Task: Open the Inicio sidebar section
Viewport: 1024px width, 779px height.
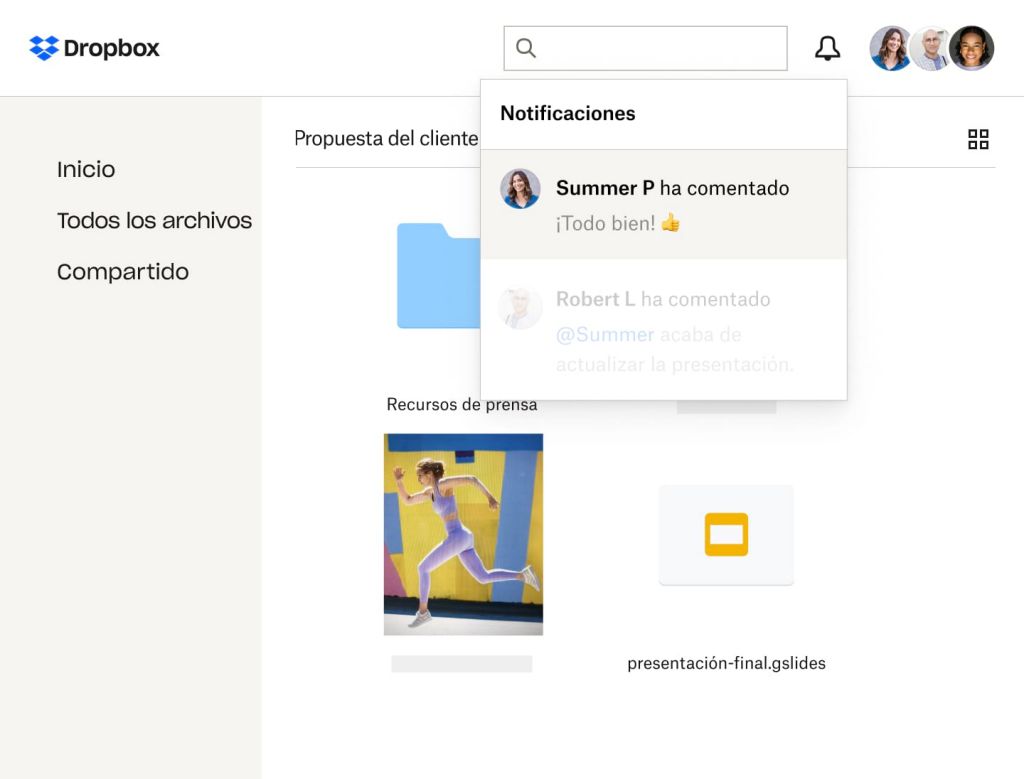Action: click(86, 170)
